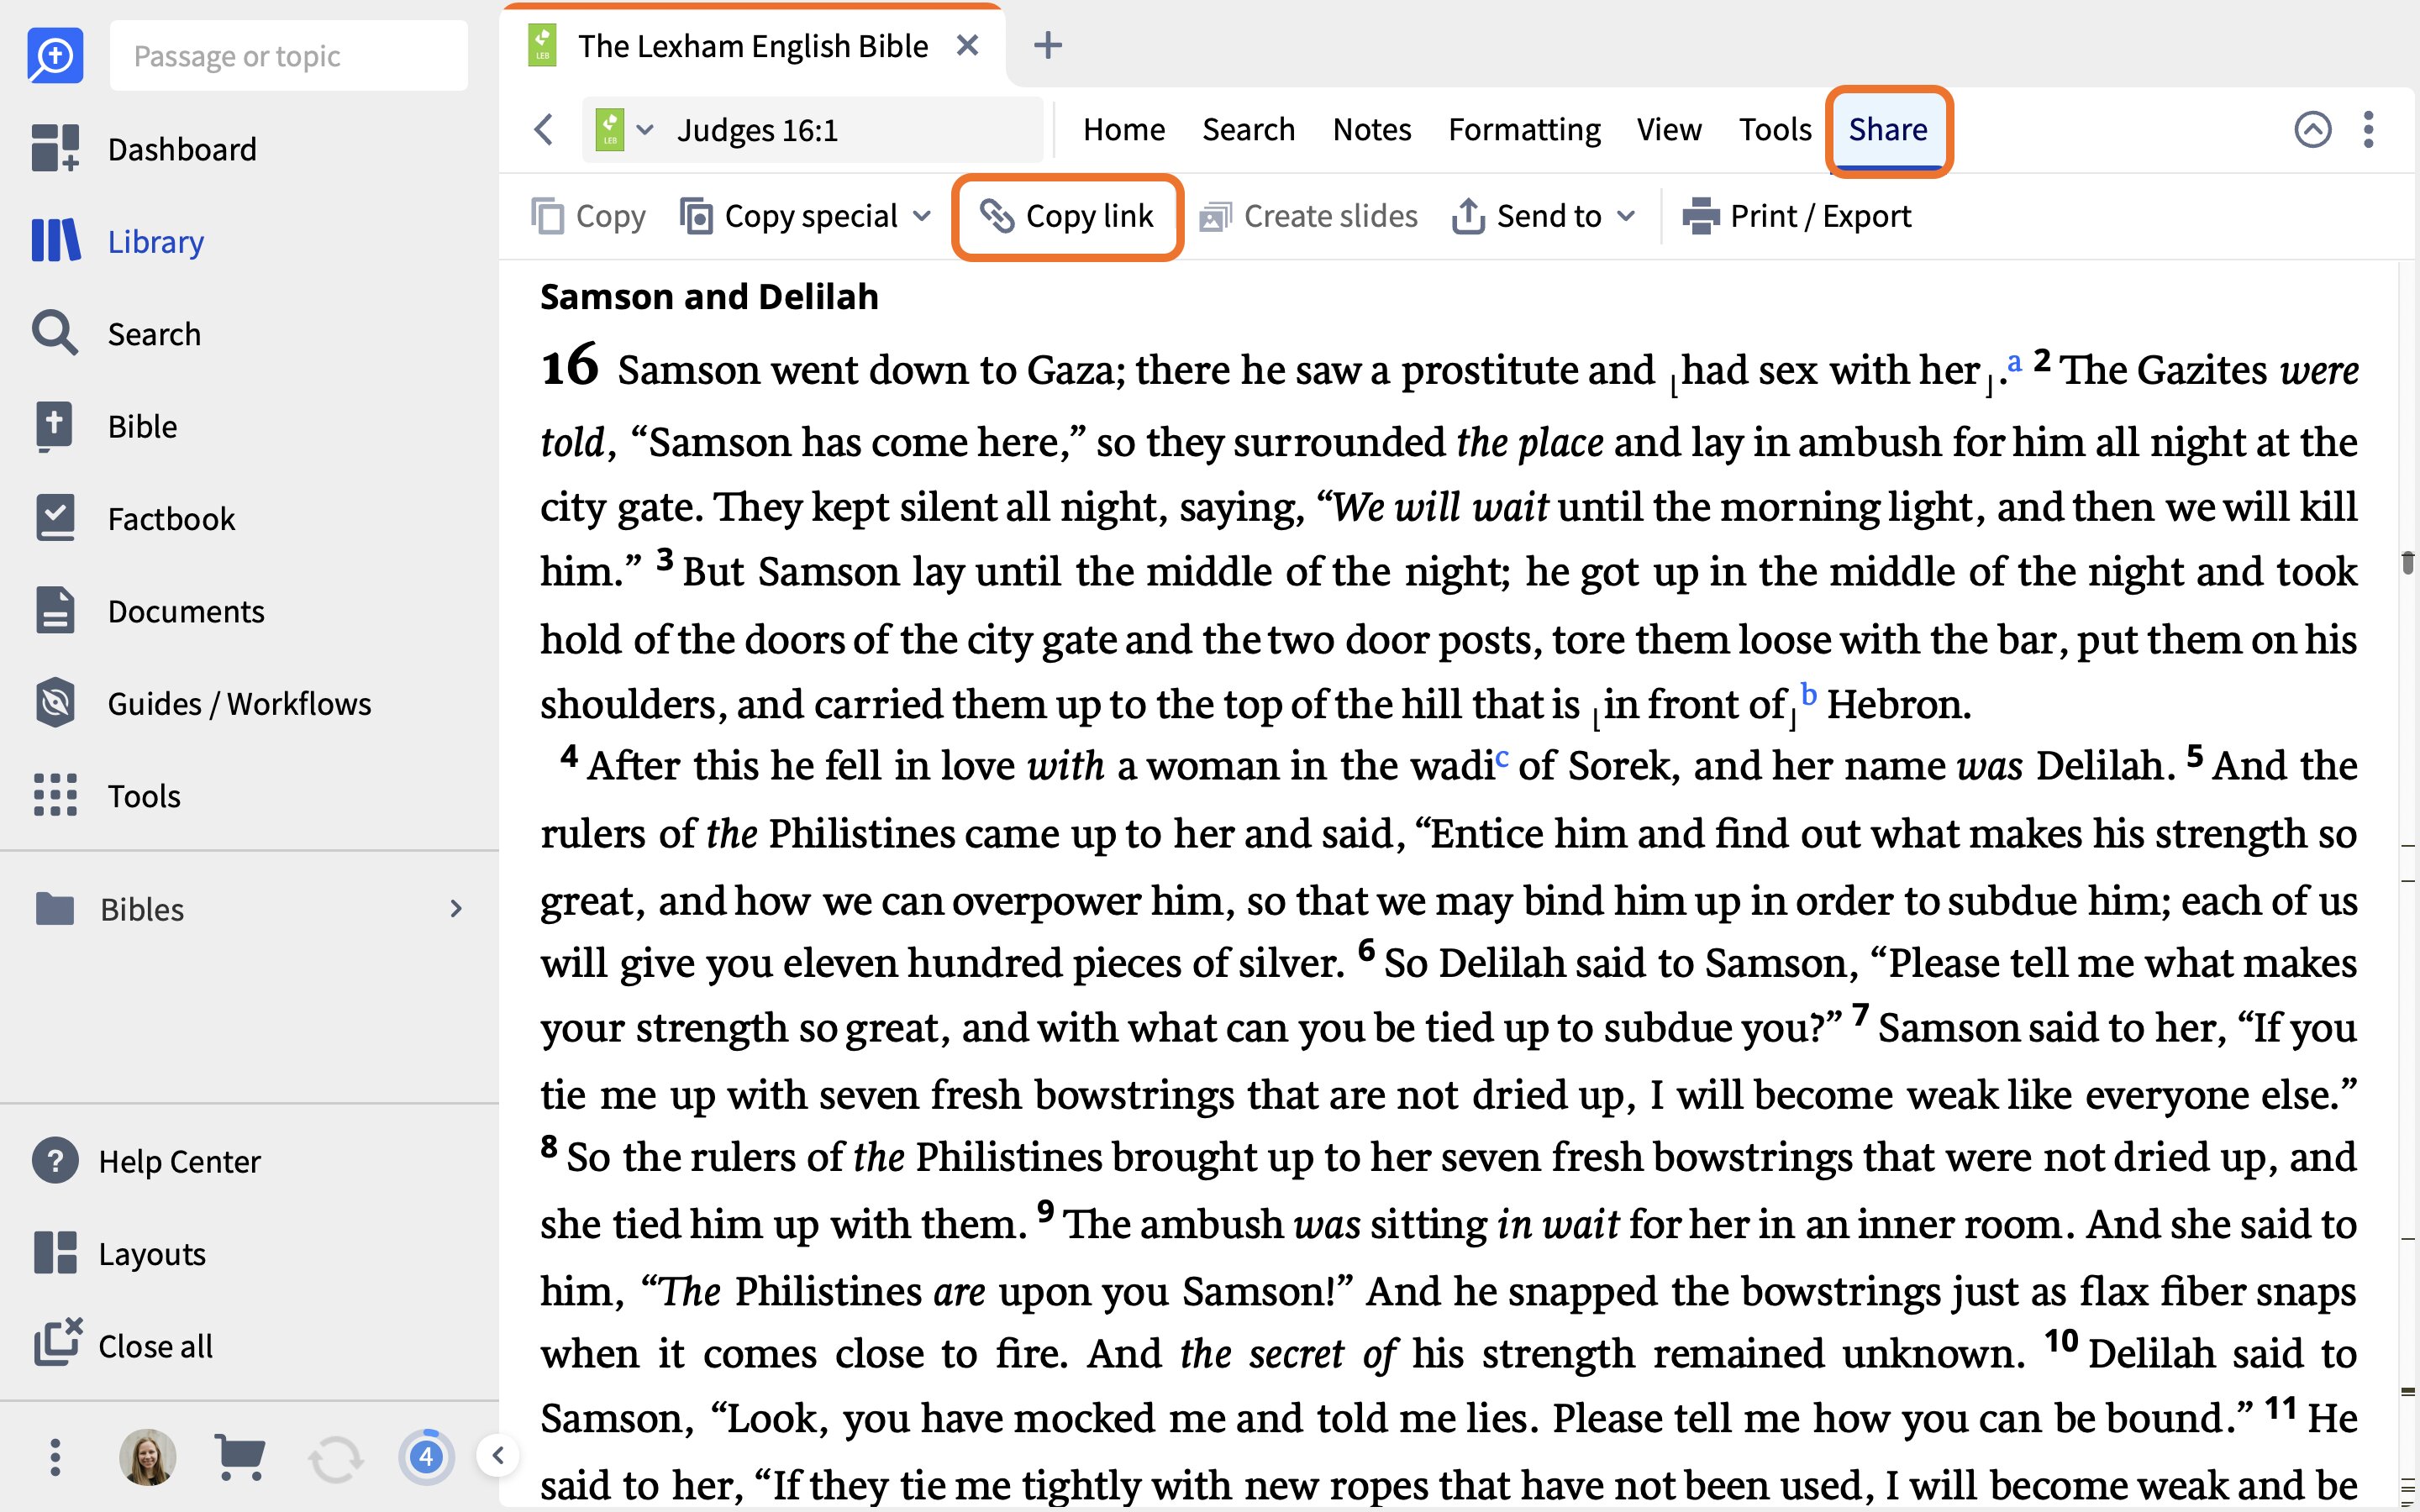Click the chapter number 16

pyautogui.click(x=570, y=365)
